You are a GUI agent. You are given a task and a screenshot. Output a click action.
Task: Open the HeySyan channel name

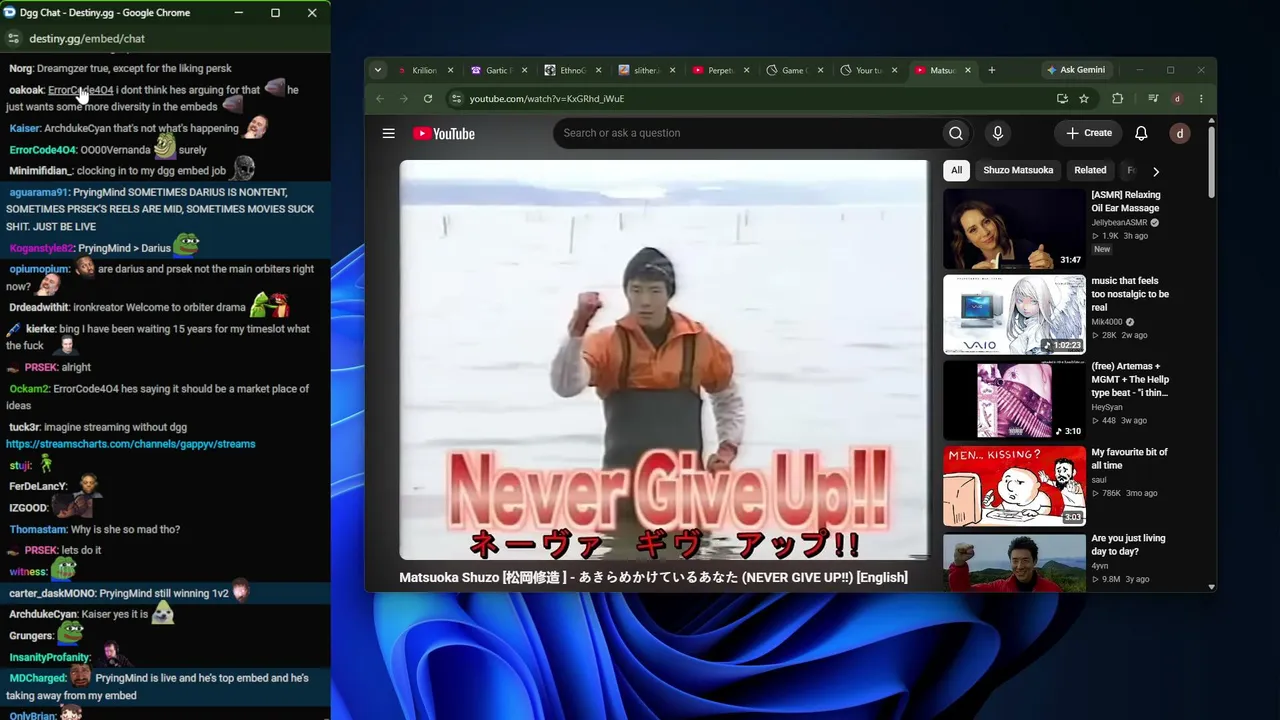pyautogui.click(x=1107, y=408)
